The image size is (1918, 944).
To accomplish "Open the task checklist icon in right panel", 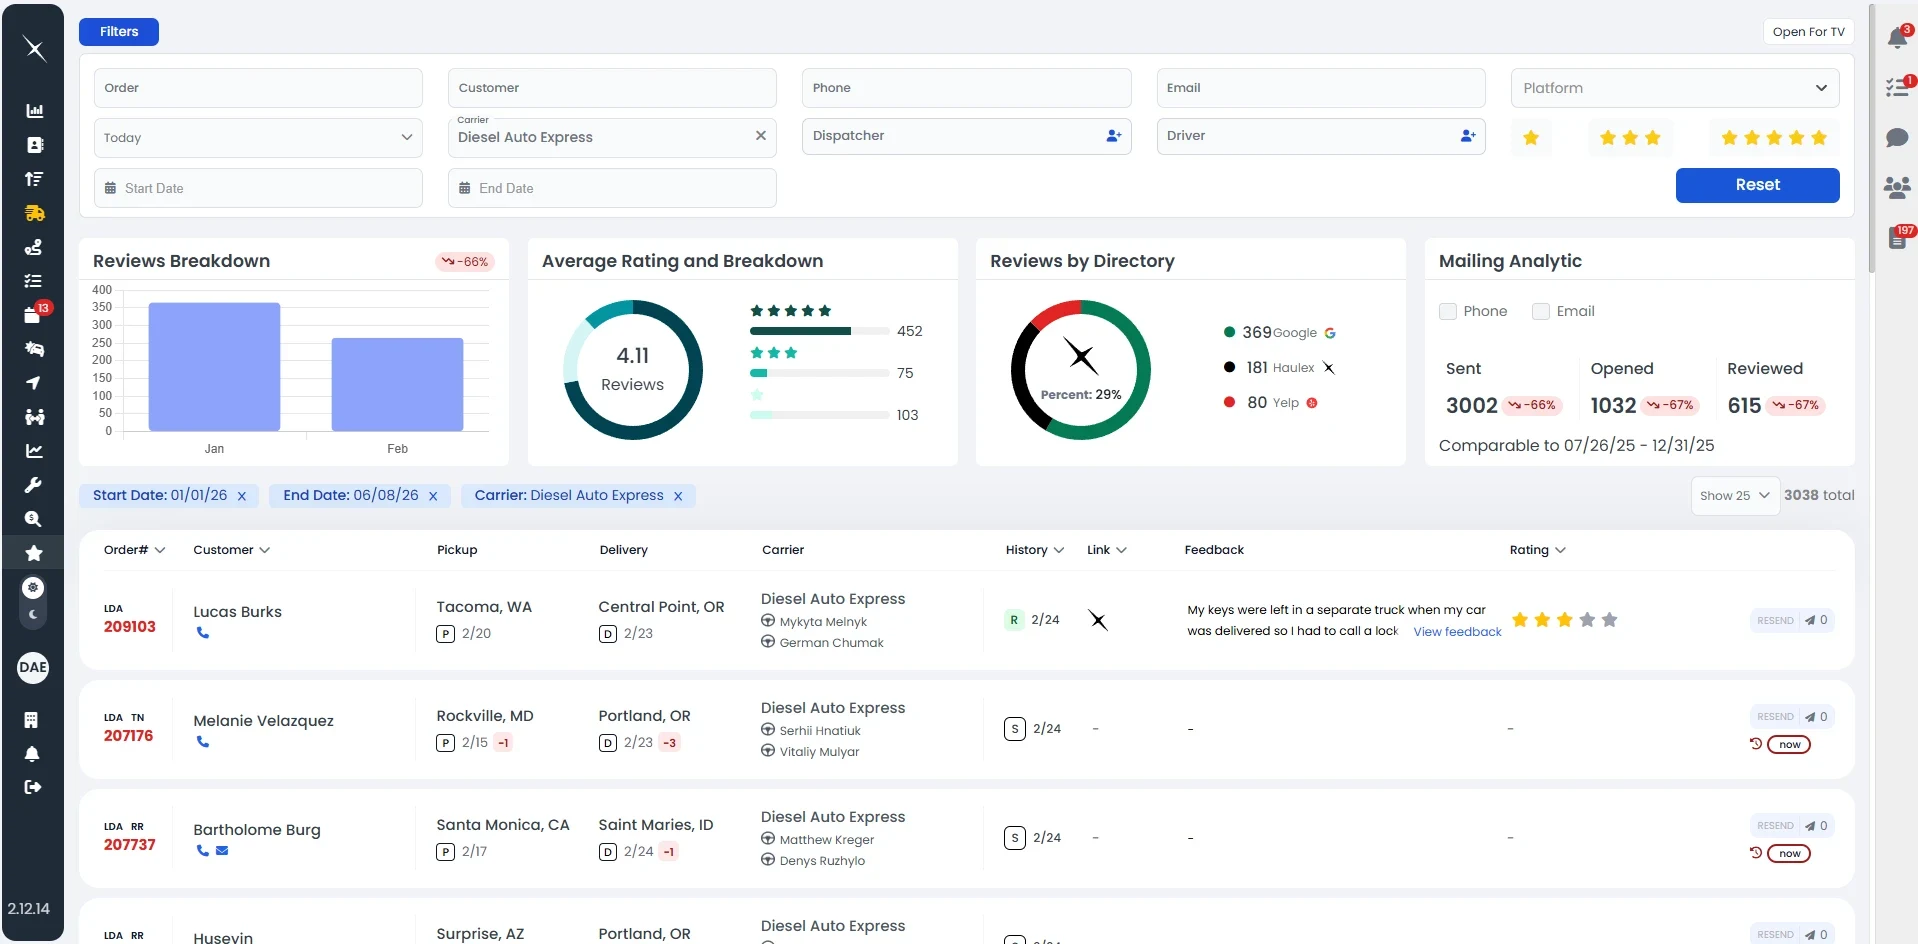I will click(1897, 88).
